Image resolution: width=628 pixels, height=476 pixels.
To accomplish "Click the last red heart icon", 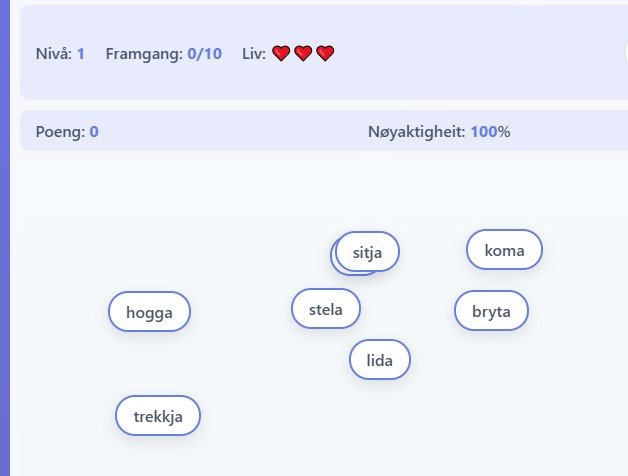I will (325, 53).
